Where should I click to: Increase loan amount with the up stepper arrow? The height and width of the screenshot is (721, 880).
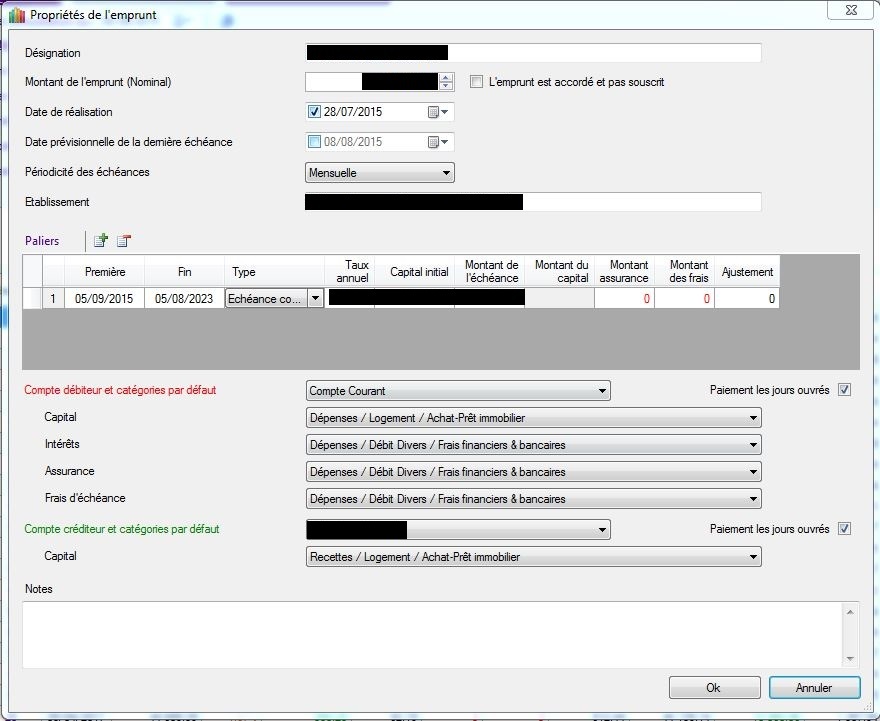pyautogui.click(x=446, y=78)
